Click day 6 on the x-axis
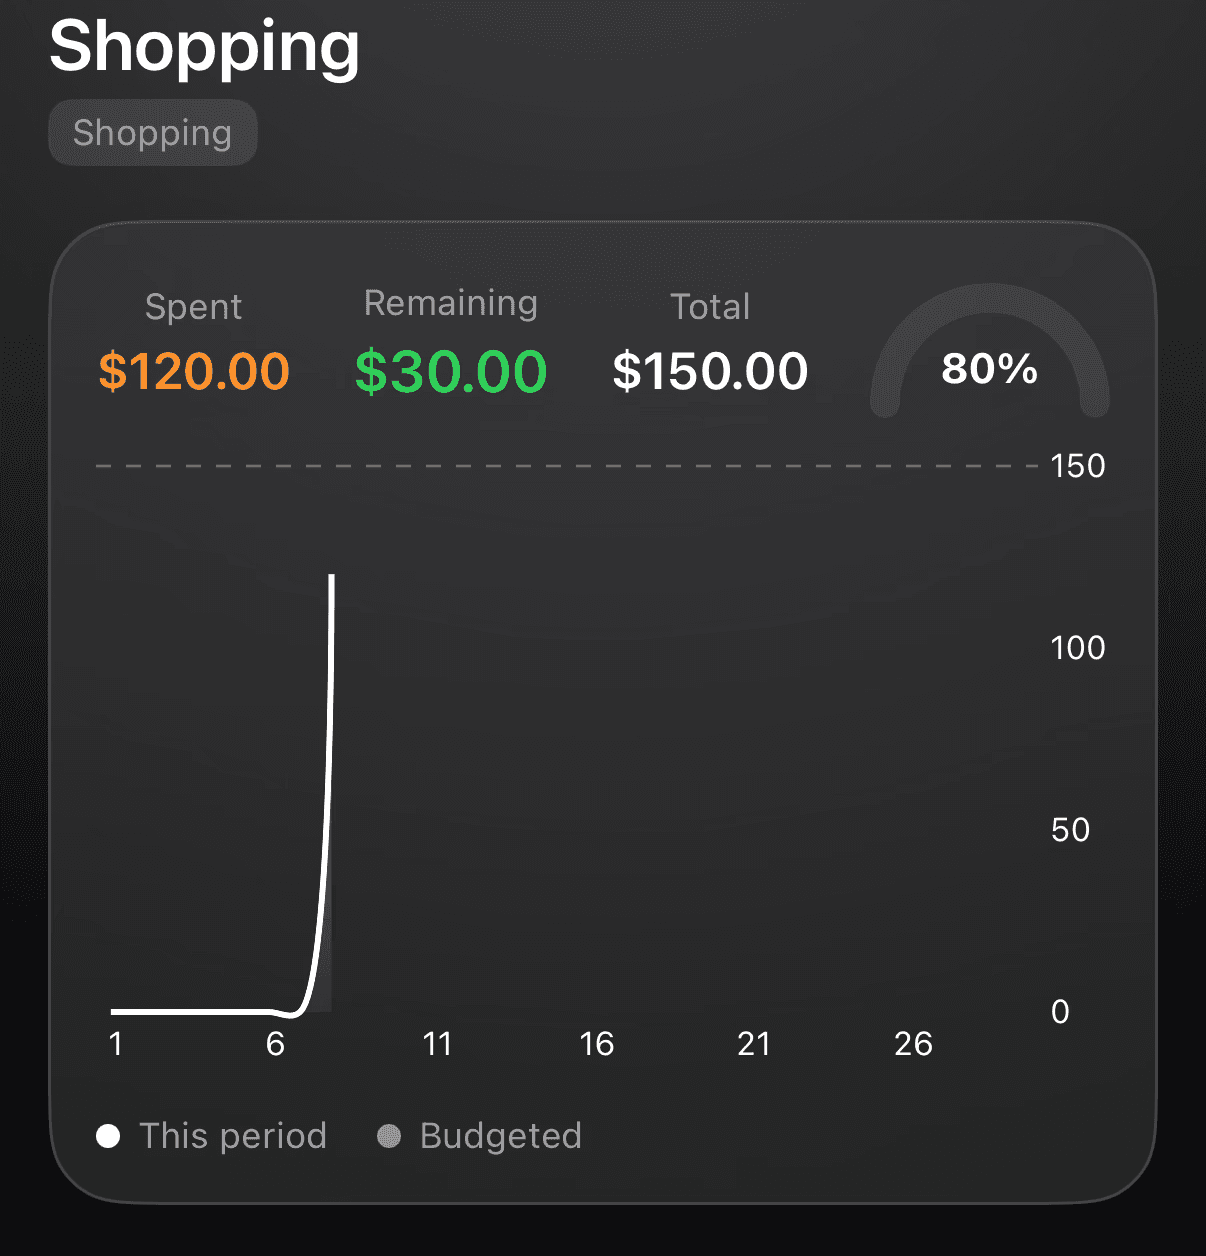The image size is (1206, 1256). (x=276, y=1044)
